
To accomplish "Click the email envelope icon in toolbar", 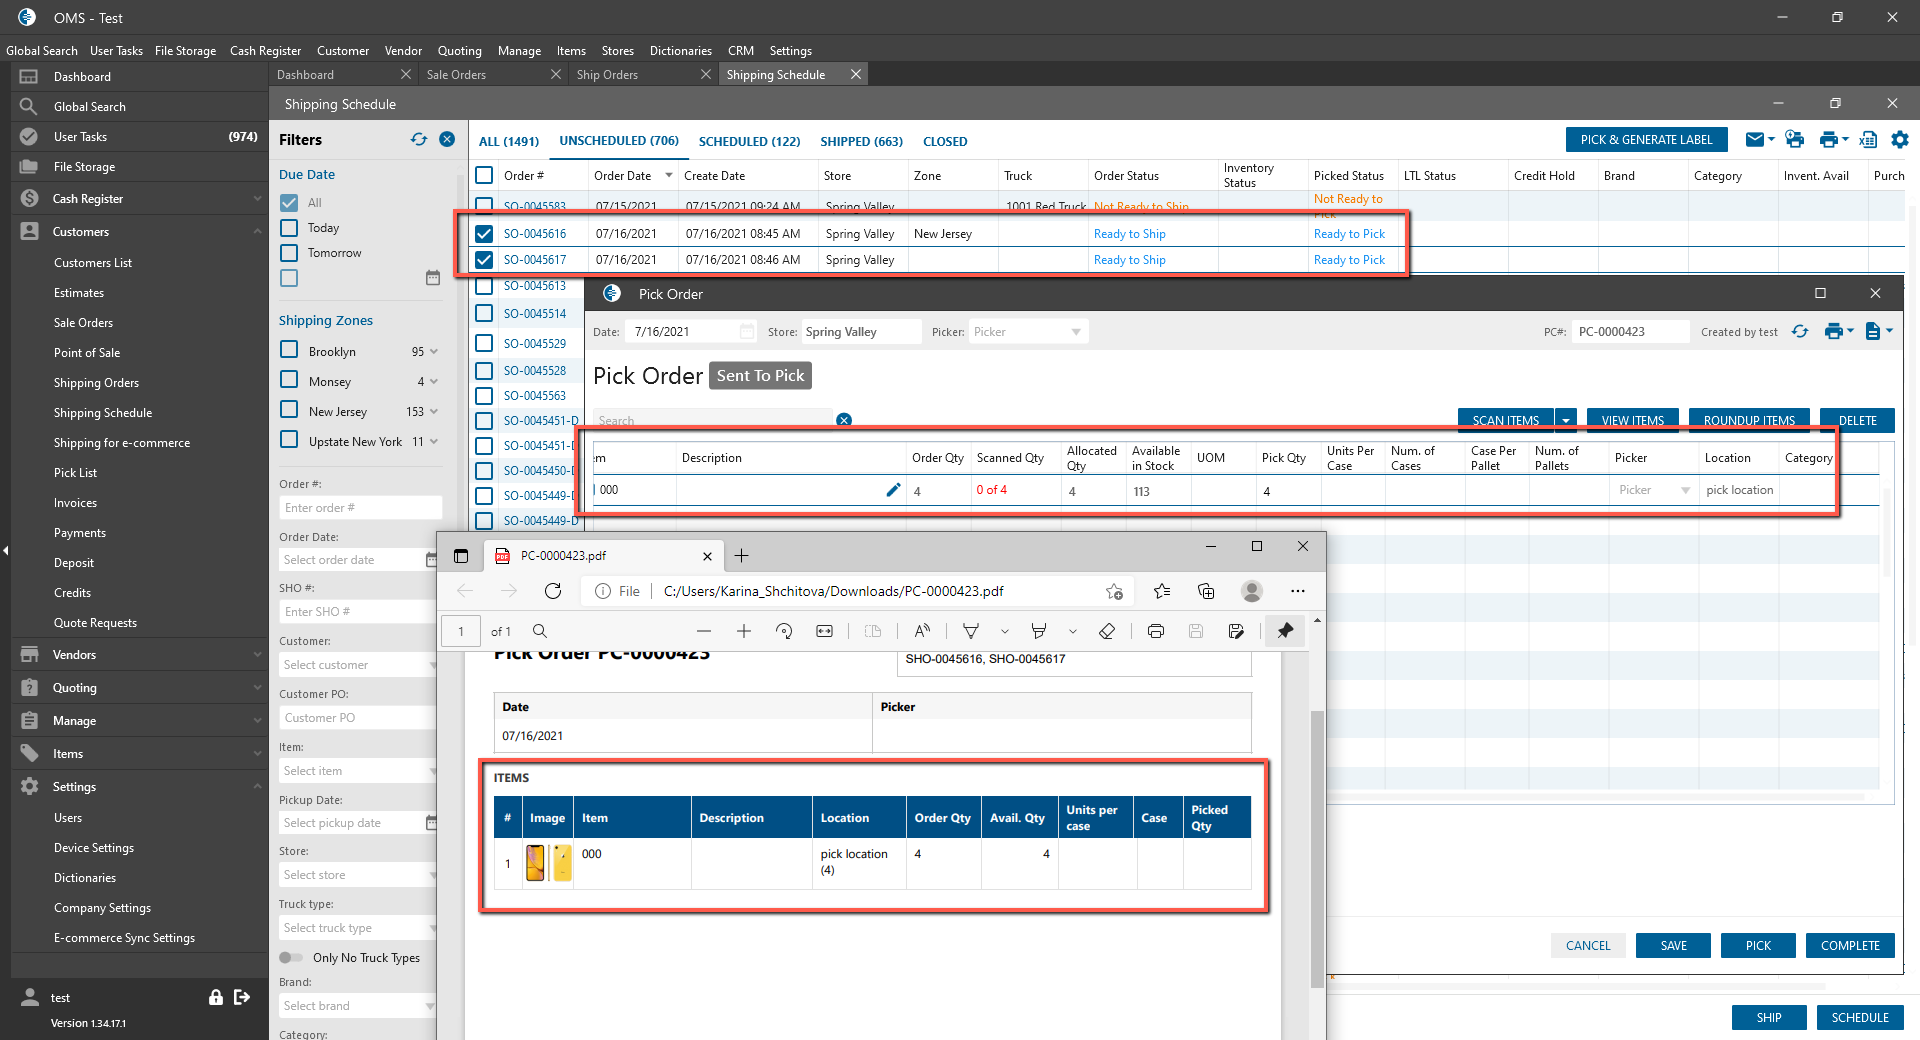I will pyautogui.click(x=1754, y=140).
